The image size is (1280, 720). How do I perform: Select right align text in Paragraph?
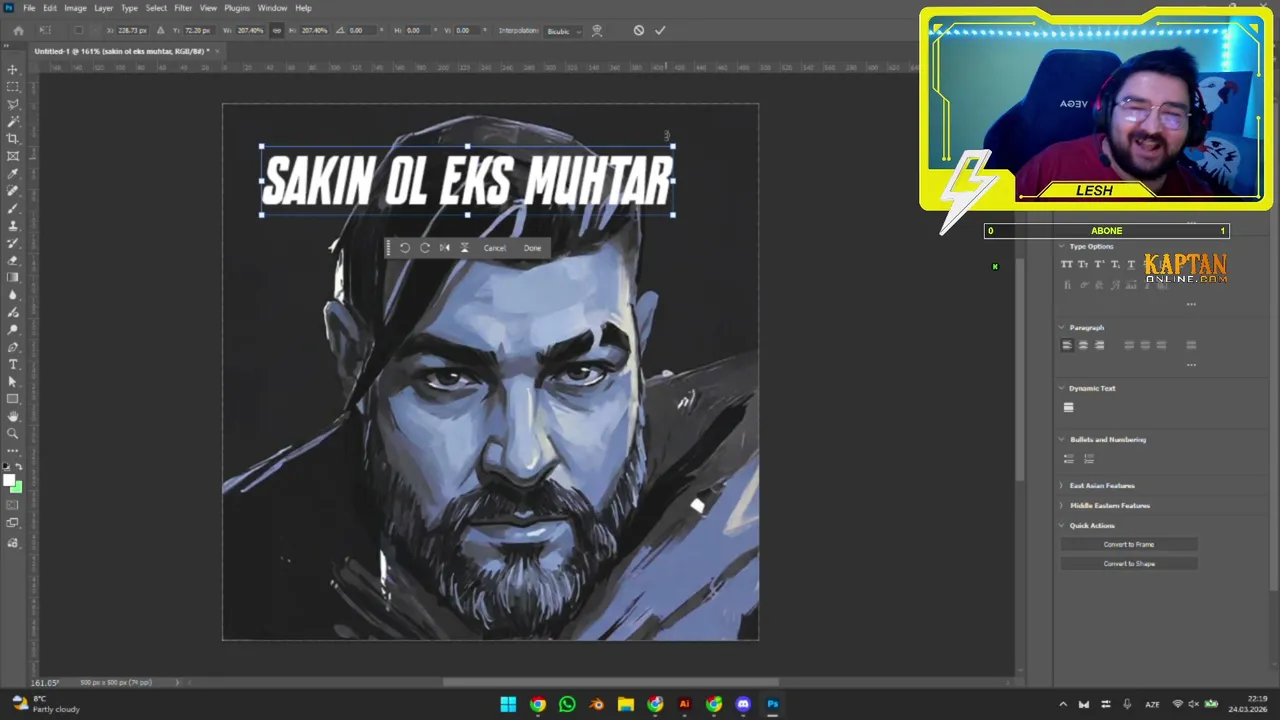(x=1099, y=346)
